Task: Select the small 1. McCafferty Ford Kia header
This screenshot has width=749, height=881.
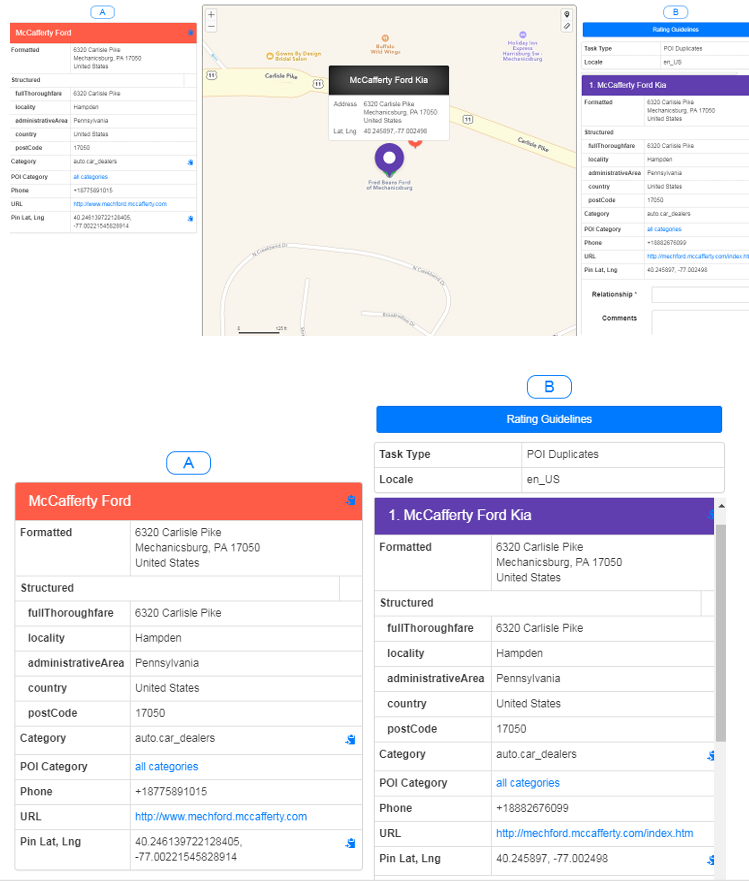Action: [x=665, y=85]
